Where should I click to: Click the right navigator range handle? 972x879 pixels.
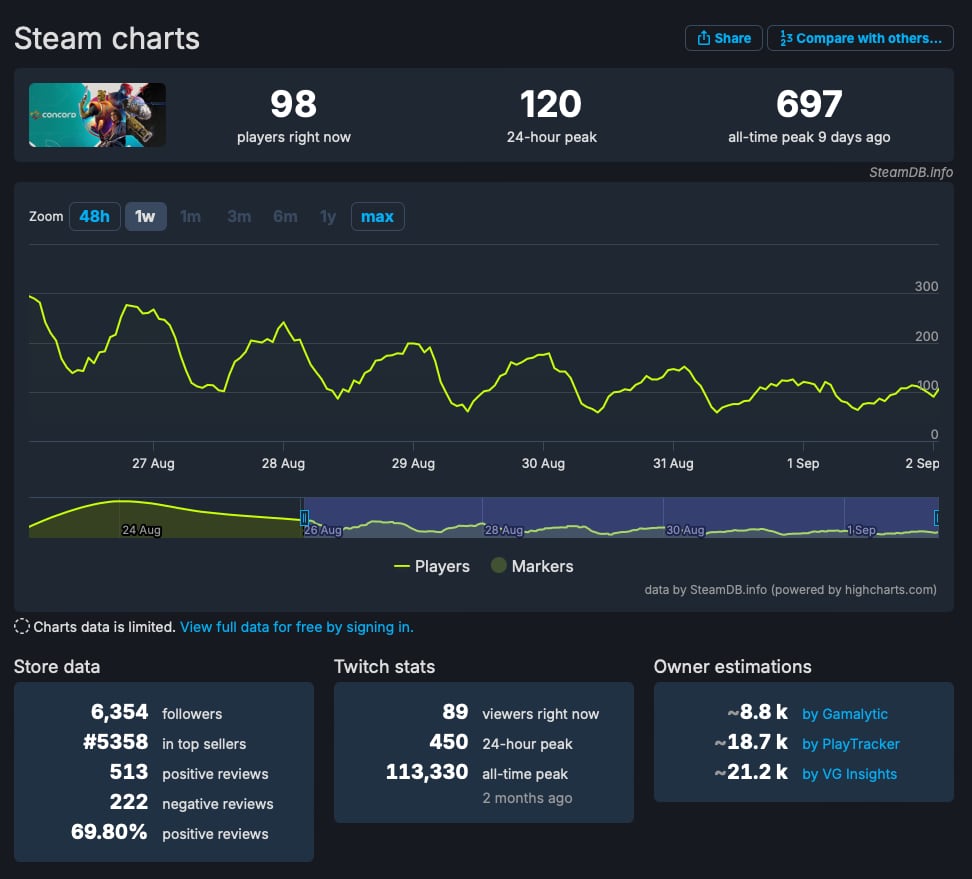click(937, 517)
